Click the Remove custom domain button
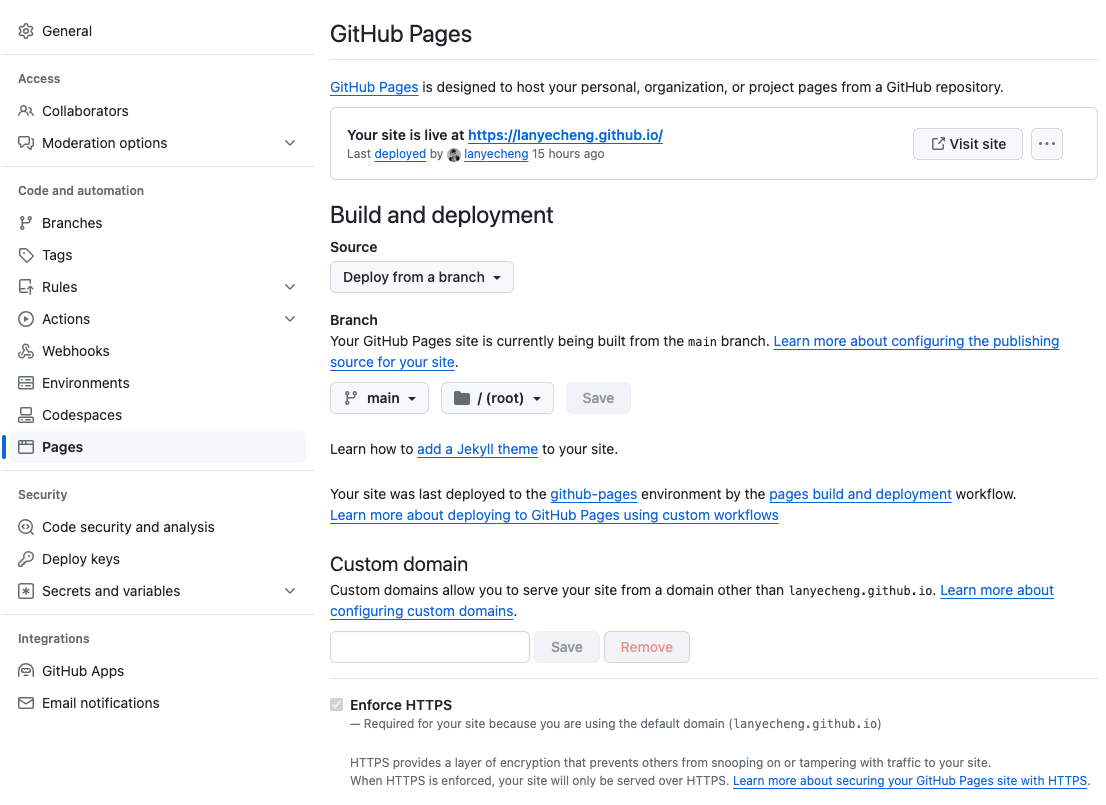Viewport: 1106px width, 805px height. coord(647,647)
